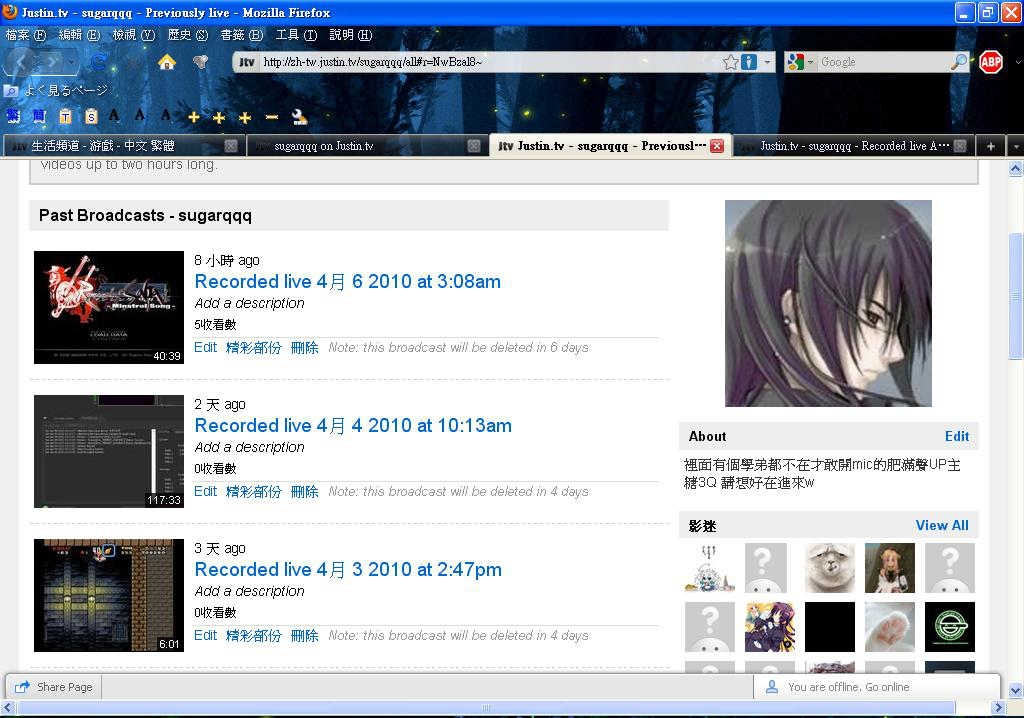Click View All in the 影迷 section
The image size is (1024, 718).
tap(942, 525)
